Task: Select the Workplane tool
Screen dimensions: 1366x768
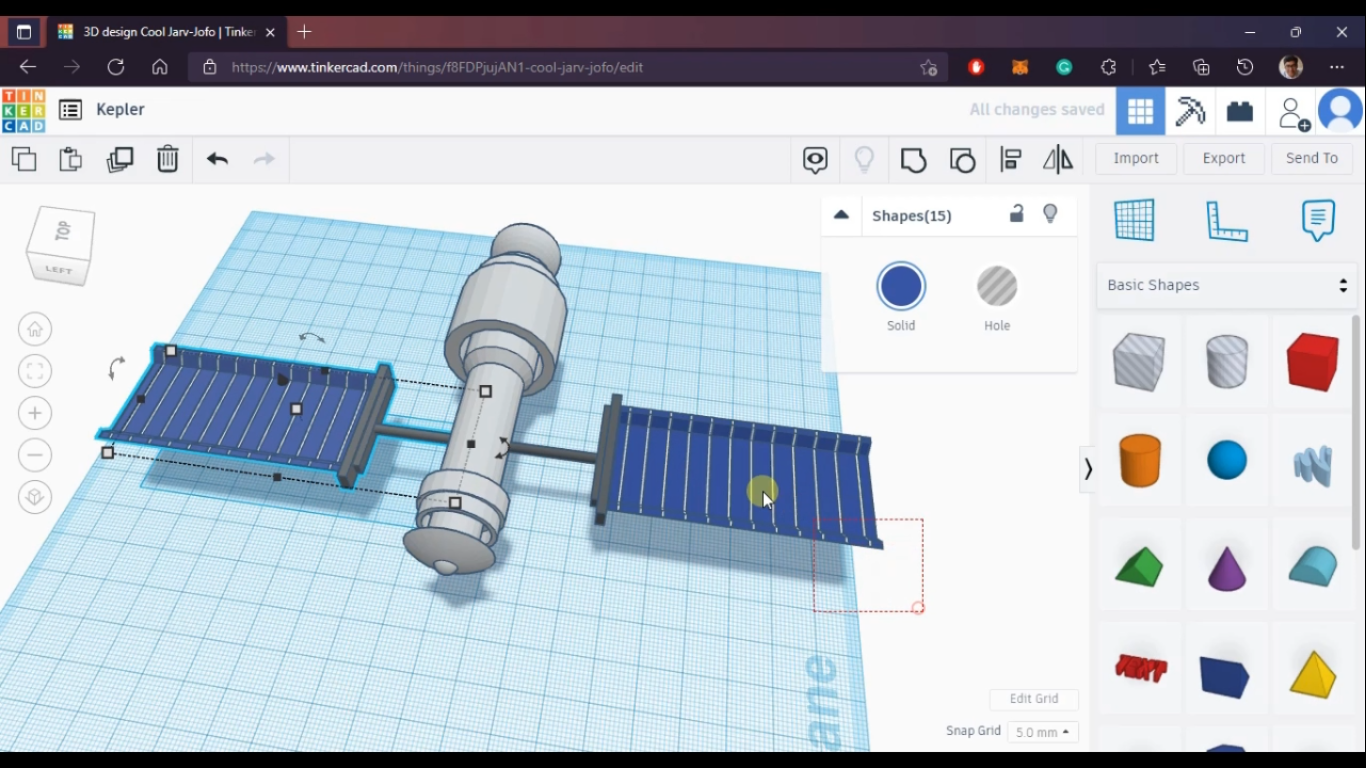Action: coord(1135,220)
